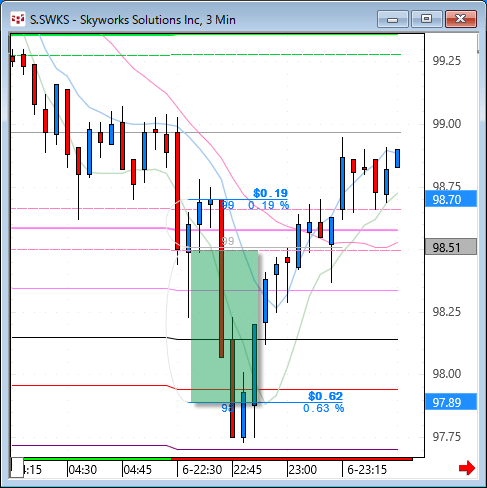Screen dimensions: 487x488
Task: Click the 0.63 % percentage label
Action: 323,408
